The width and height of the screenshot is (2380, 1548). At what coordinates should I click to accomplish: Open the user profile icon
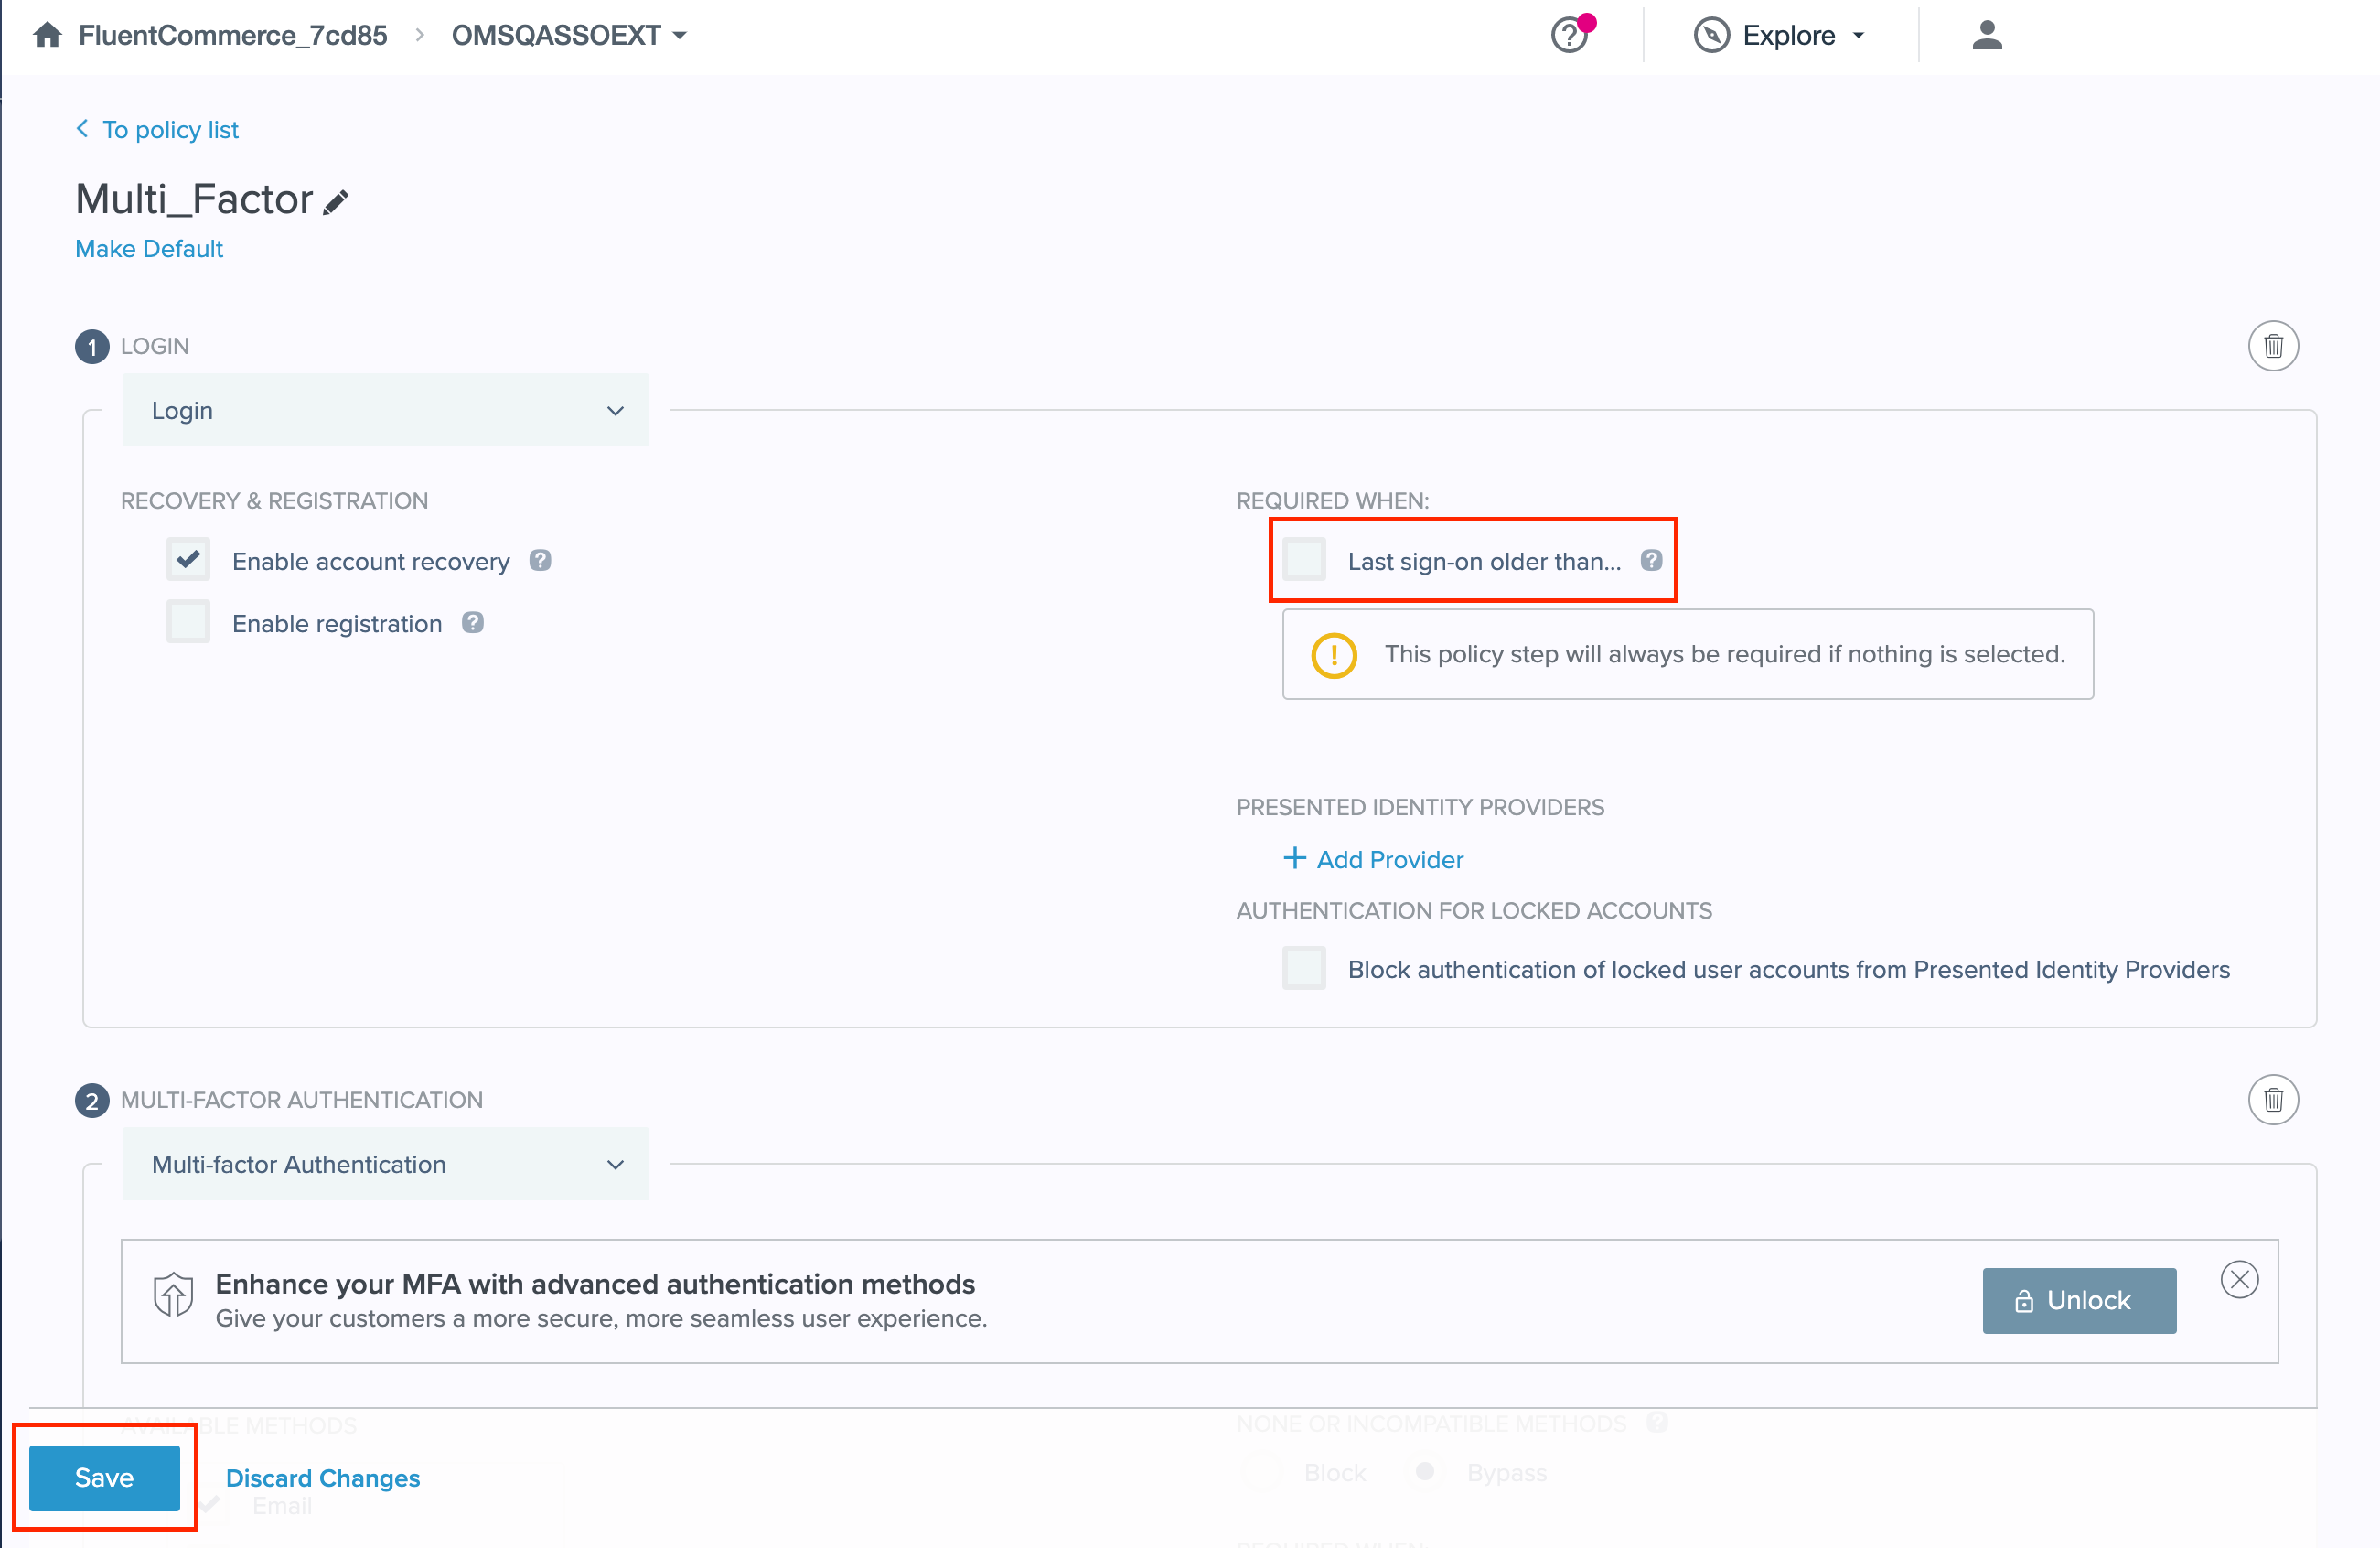[x=1986, y=35]
